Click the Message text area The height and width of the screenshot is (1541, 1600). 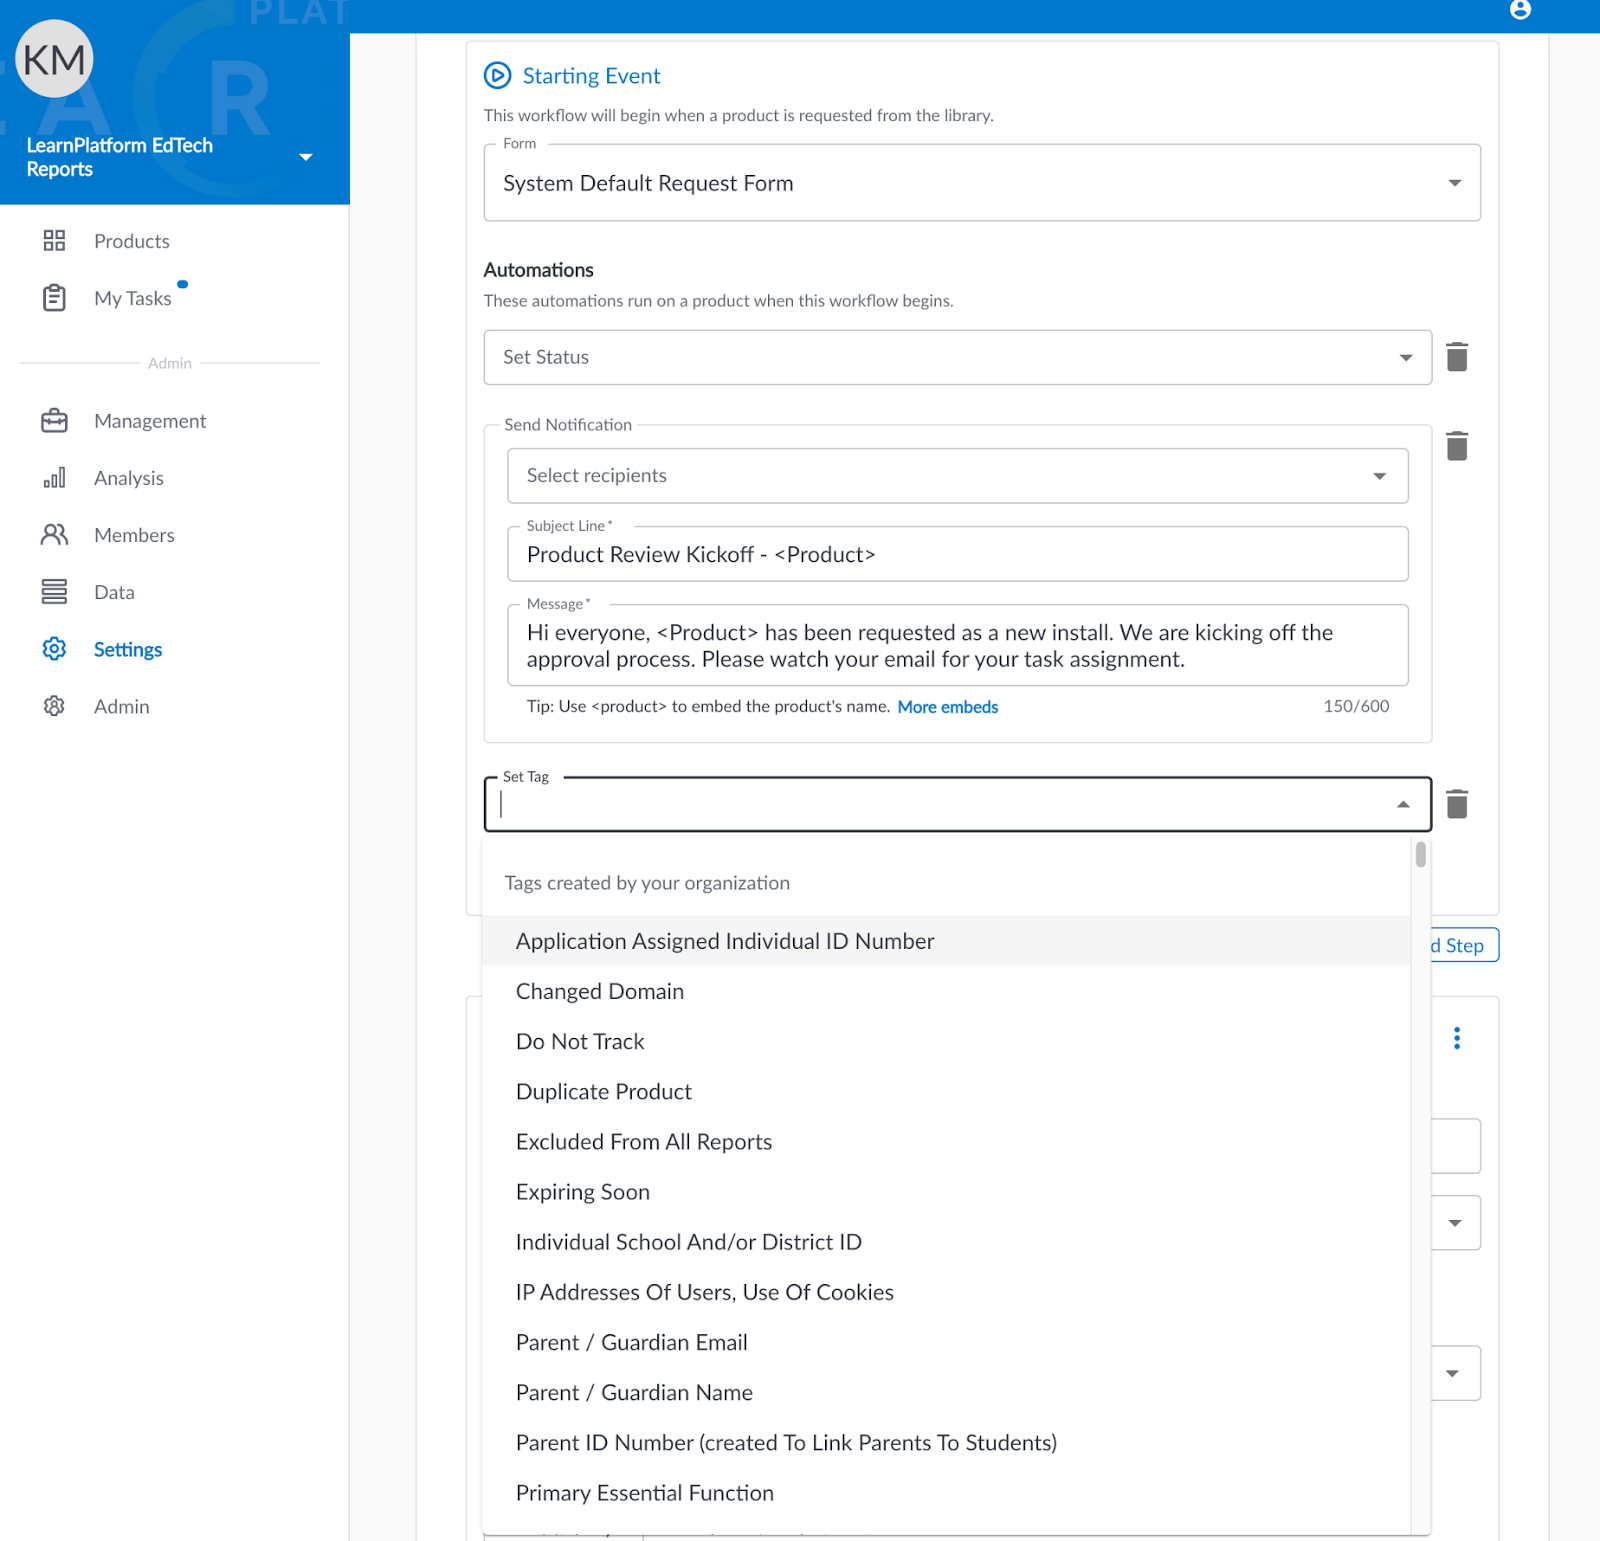coord(958,645)
